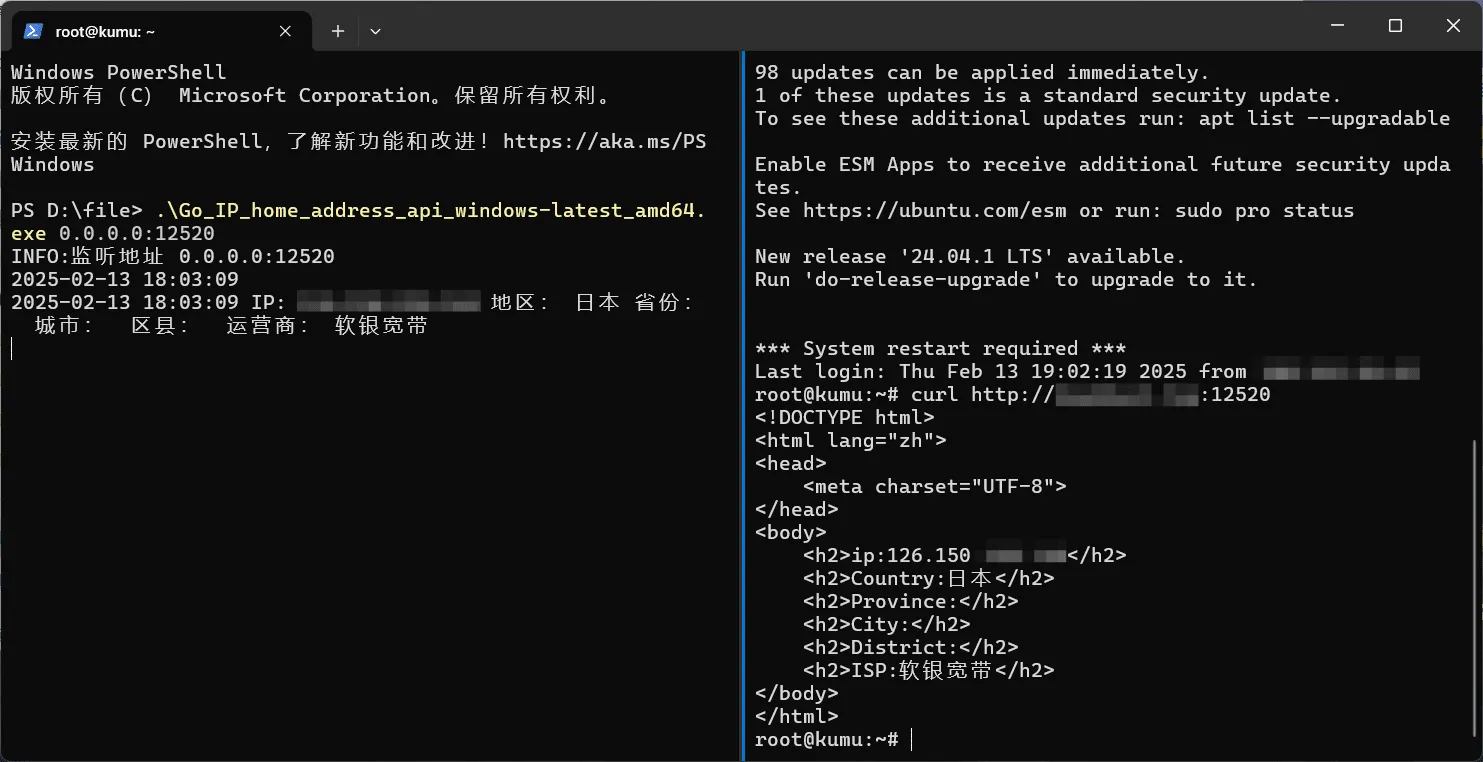
Task: Open the new tab dropdown chevron
Action: tap(375, 31)
